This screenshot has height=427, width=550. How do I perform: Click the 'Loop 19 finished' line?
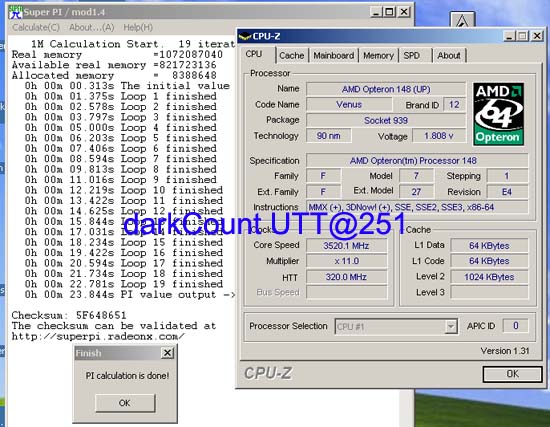click(123, 284)
